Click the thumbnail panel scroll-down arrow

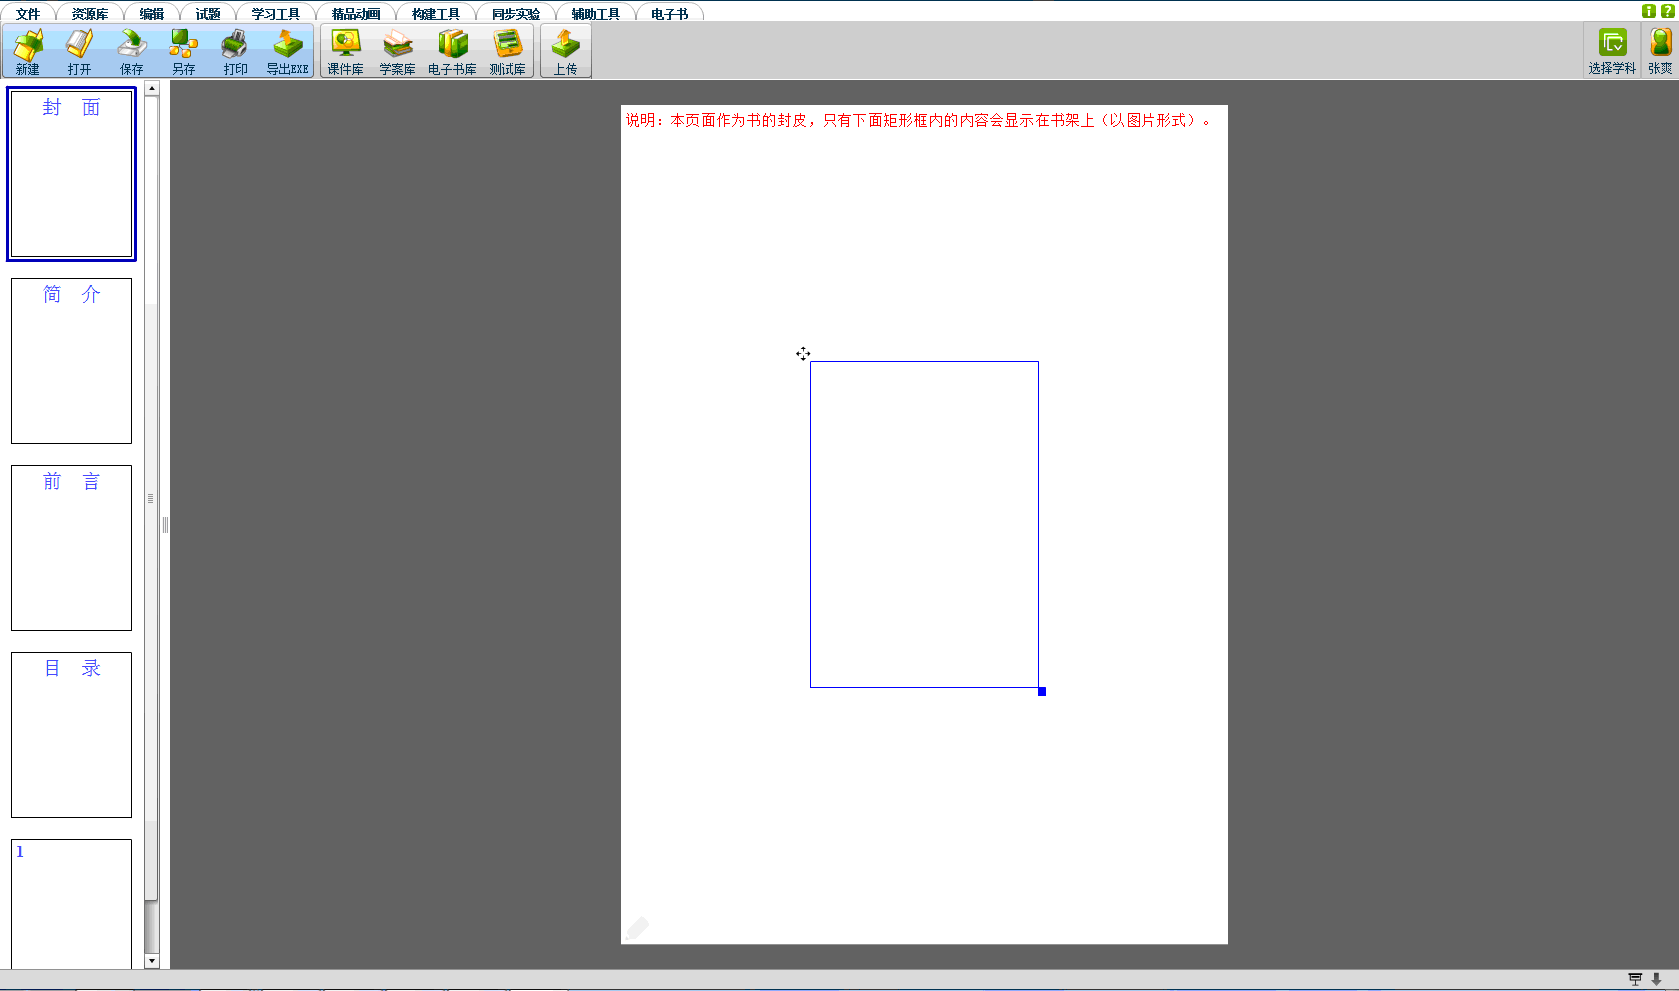point(152,961)
